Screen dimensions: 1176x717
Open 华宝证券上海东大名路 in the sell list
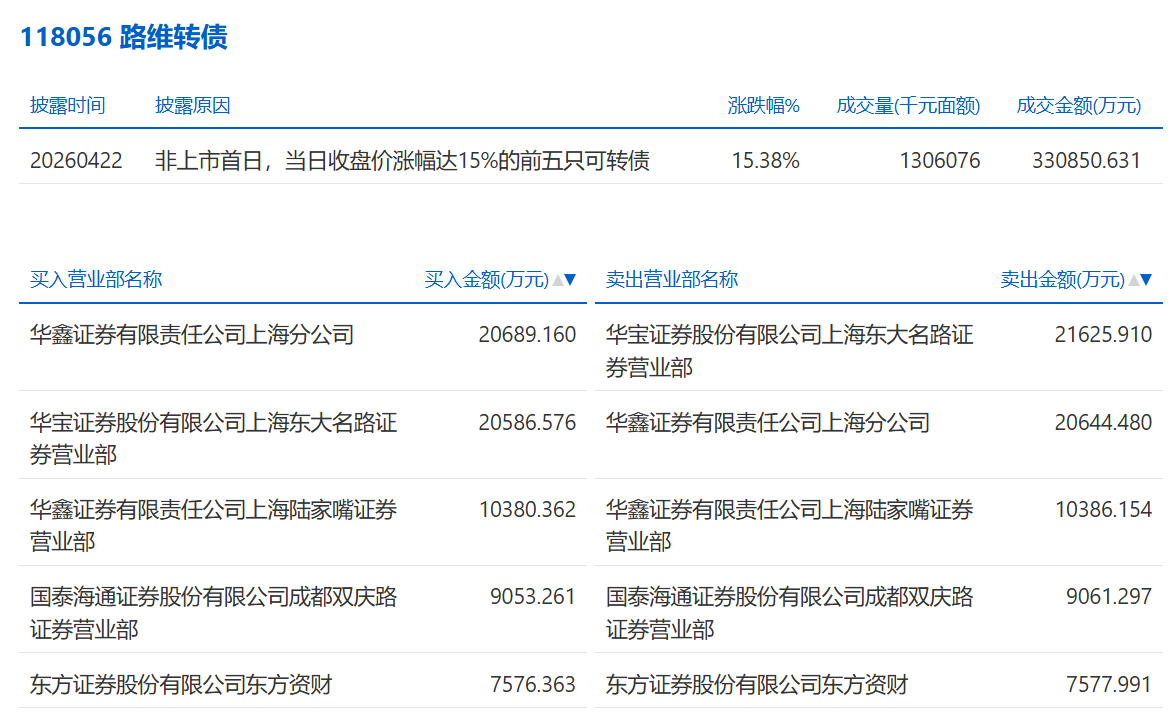pos(789,351)
